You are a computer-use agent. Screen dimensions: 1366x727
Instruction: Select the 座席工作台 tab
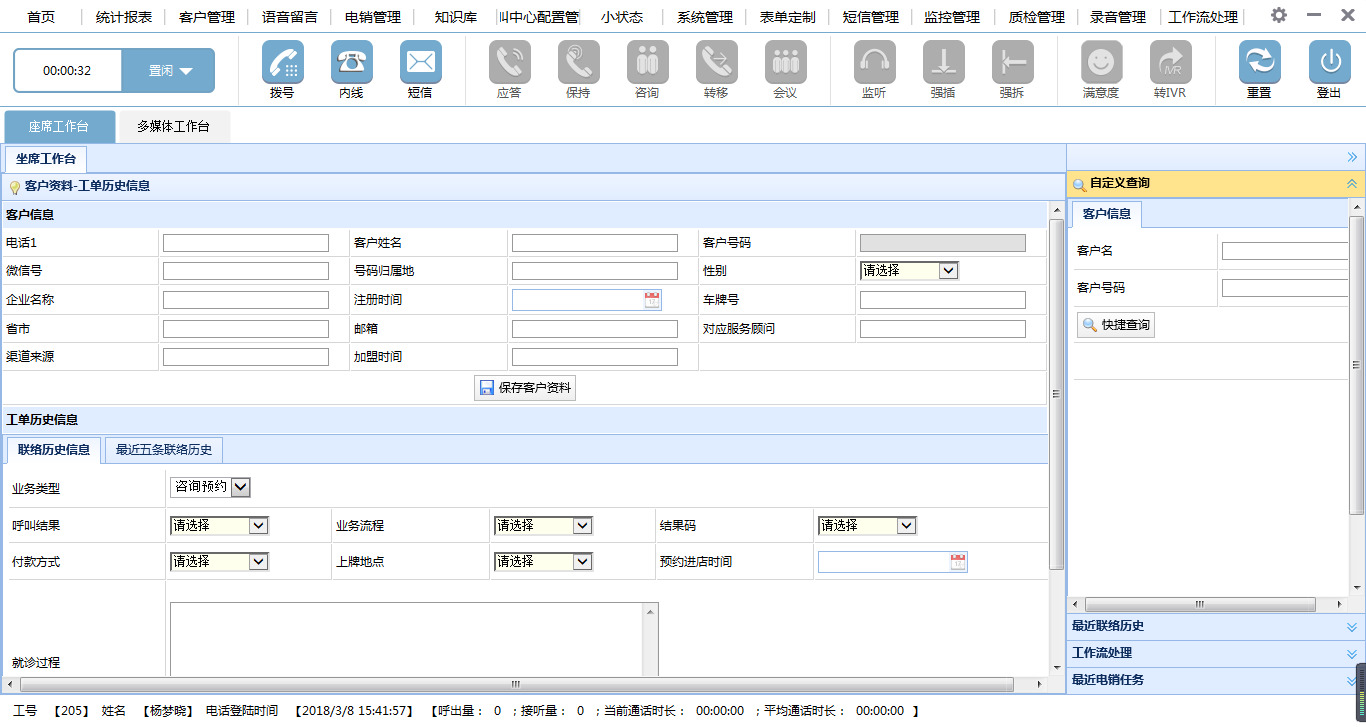click(59, 127)
